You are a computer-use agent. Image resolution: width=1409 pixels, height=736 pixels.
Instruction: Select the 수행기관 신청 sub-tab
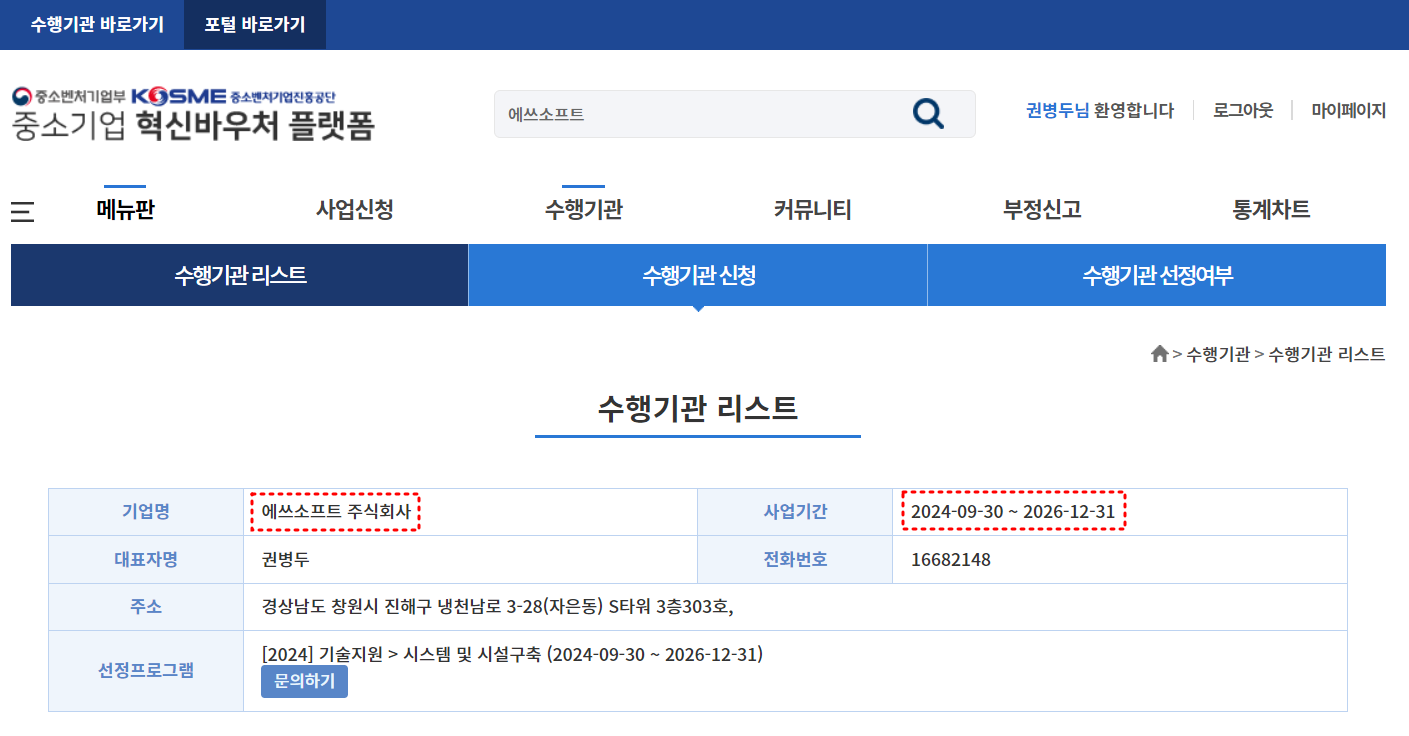[x=698, y=275]
